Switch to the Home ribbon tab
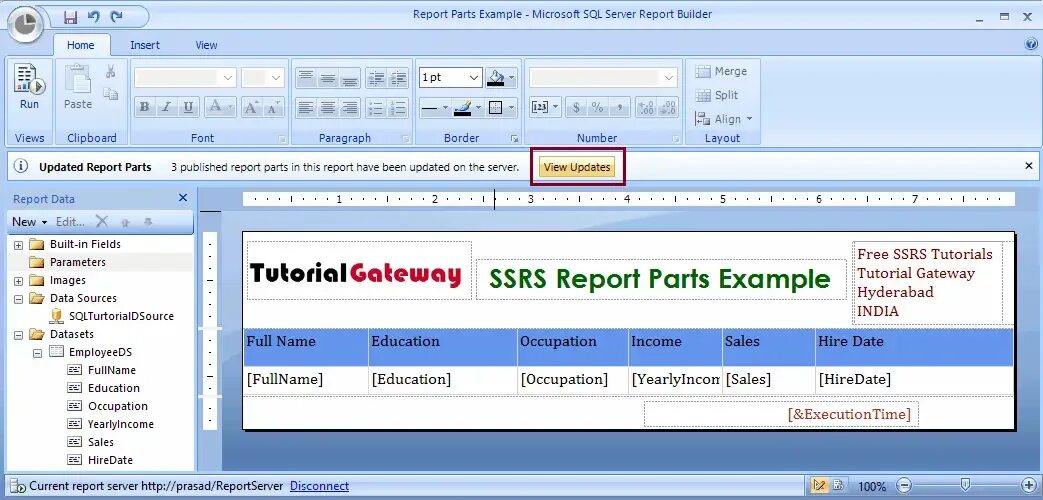The height and width of the screenshot is (500, 1043). coord(80,45)
